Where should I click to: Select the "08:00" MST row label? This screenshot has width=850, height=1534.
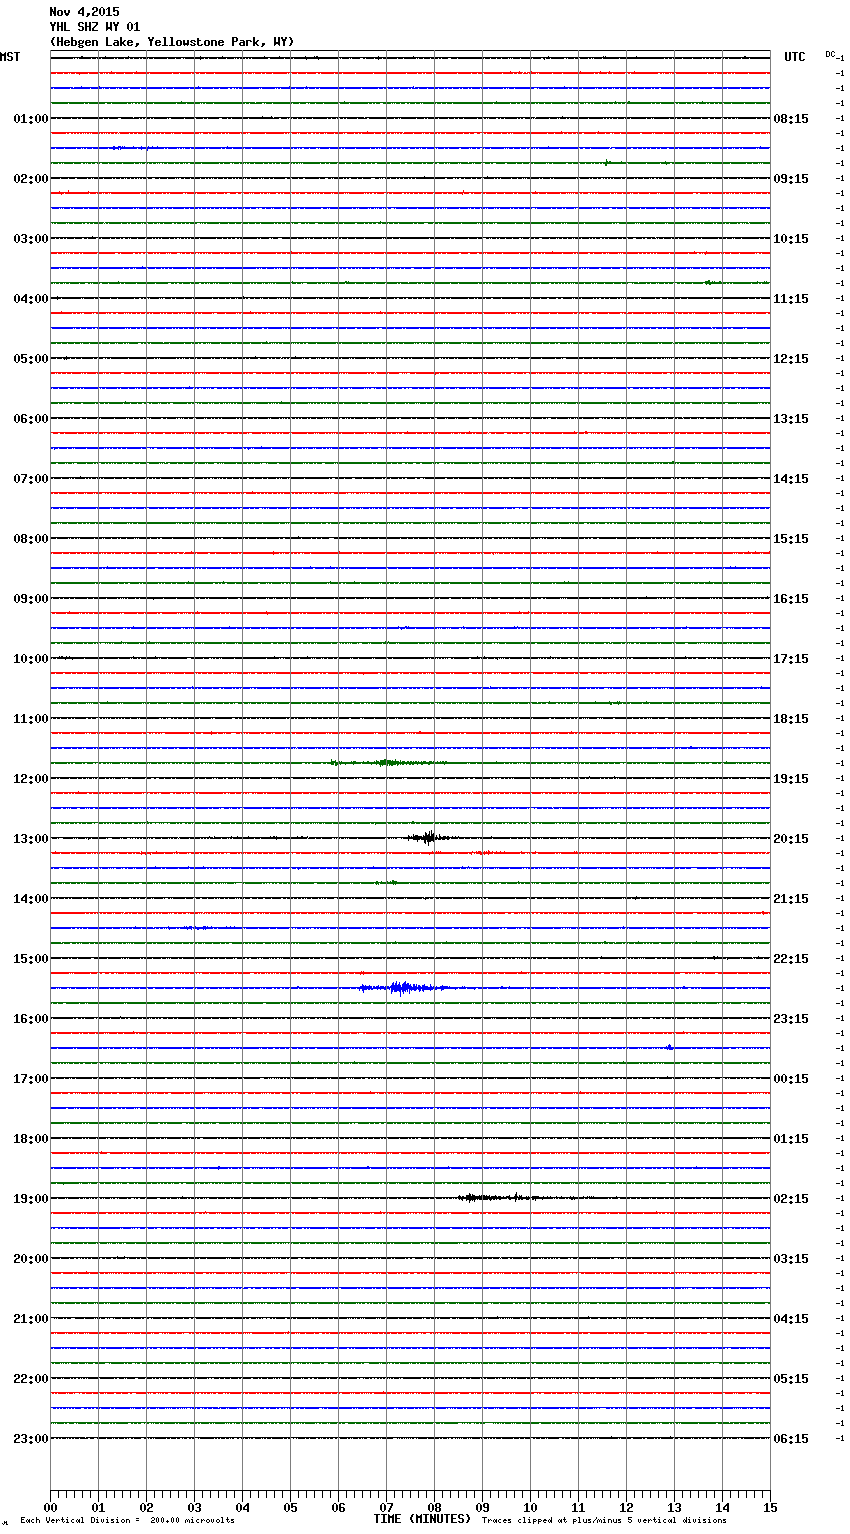31,539
